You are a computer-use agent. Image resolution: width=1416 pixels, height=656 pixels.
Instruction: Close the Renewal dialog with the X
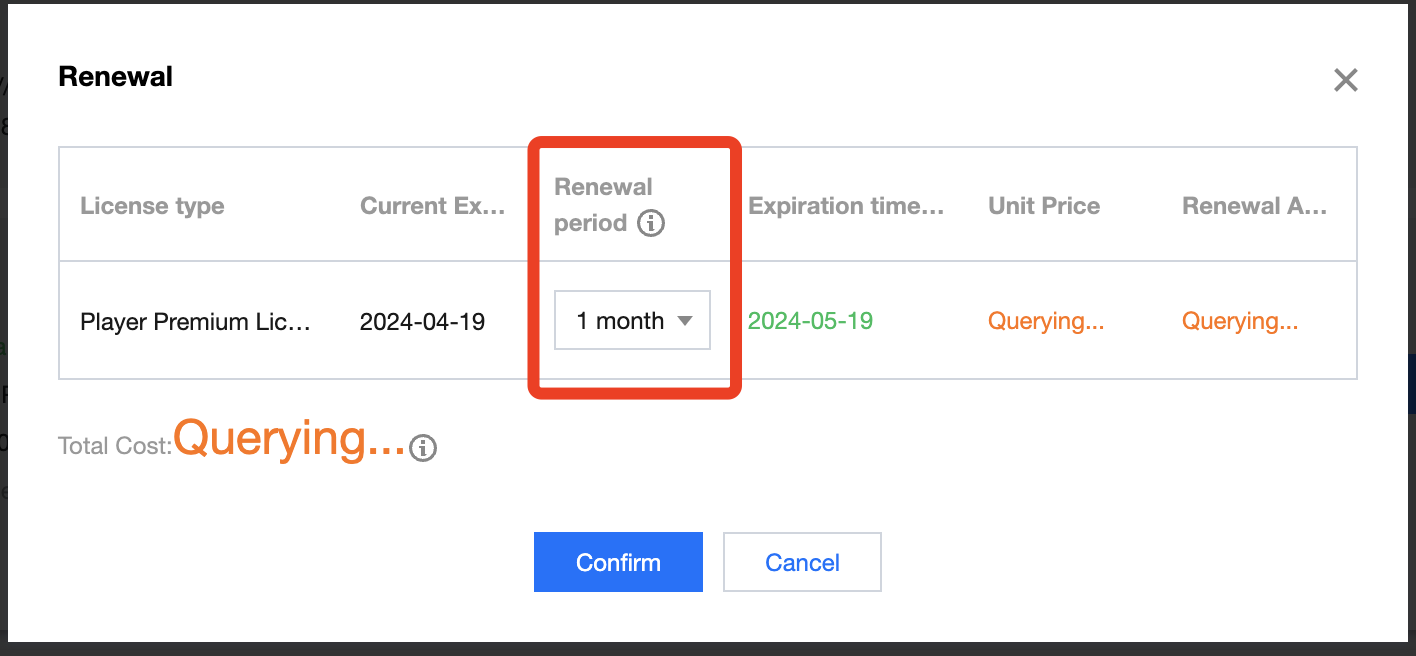coord(1345,81)
